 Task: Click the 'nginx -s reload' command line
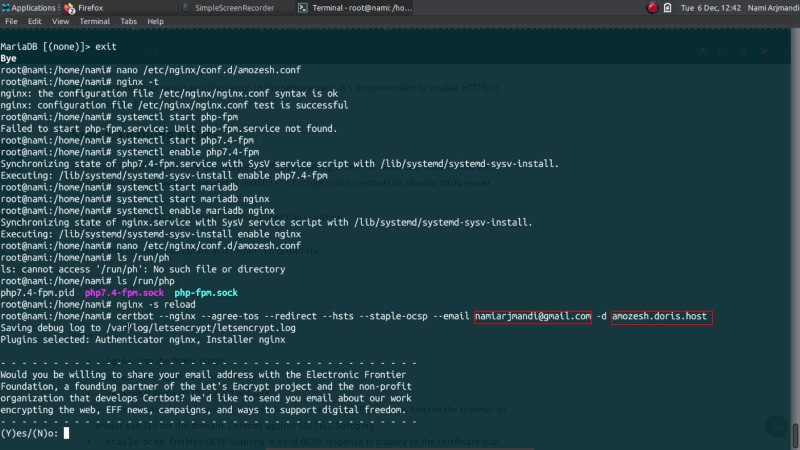pyautogui.click(x=98, y=305)
